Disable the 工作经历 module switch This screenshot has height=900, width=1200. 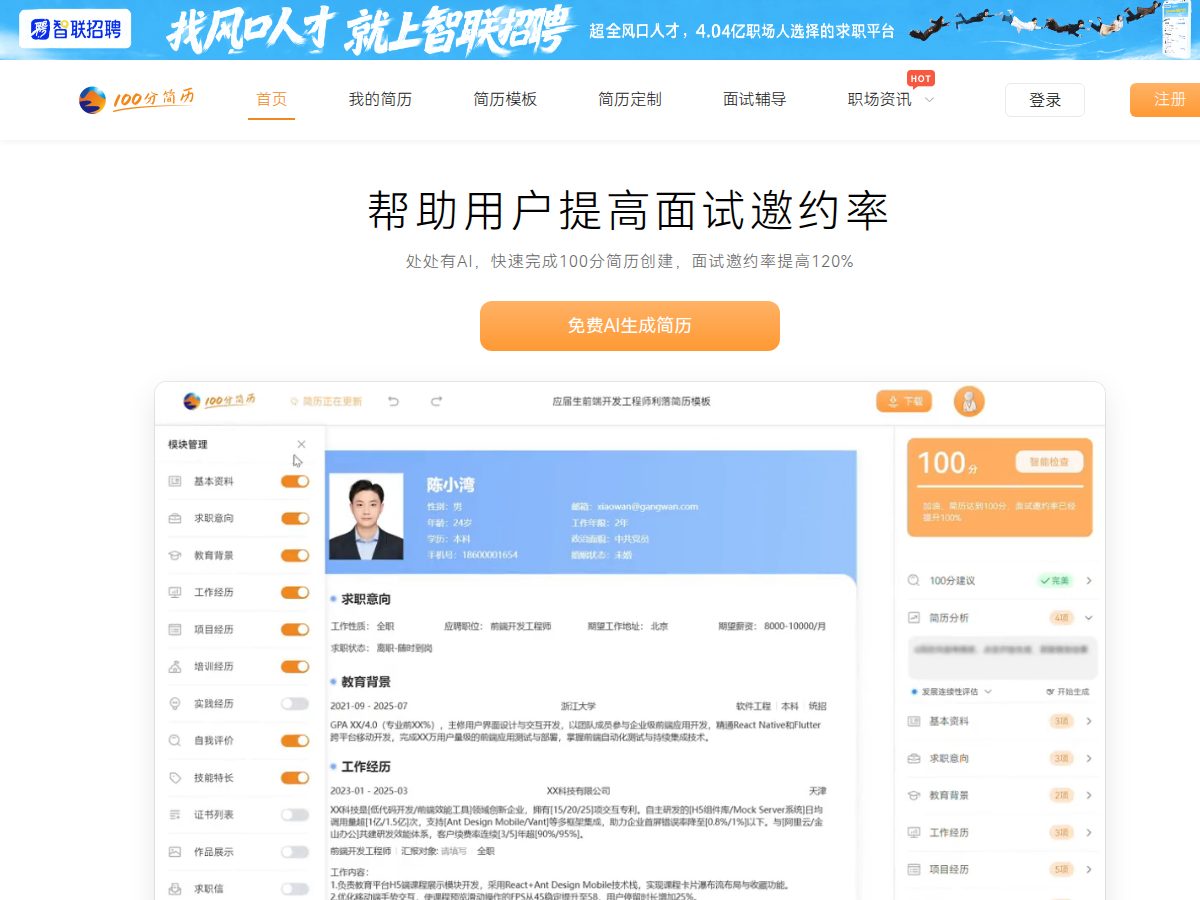tap(295, 592)
